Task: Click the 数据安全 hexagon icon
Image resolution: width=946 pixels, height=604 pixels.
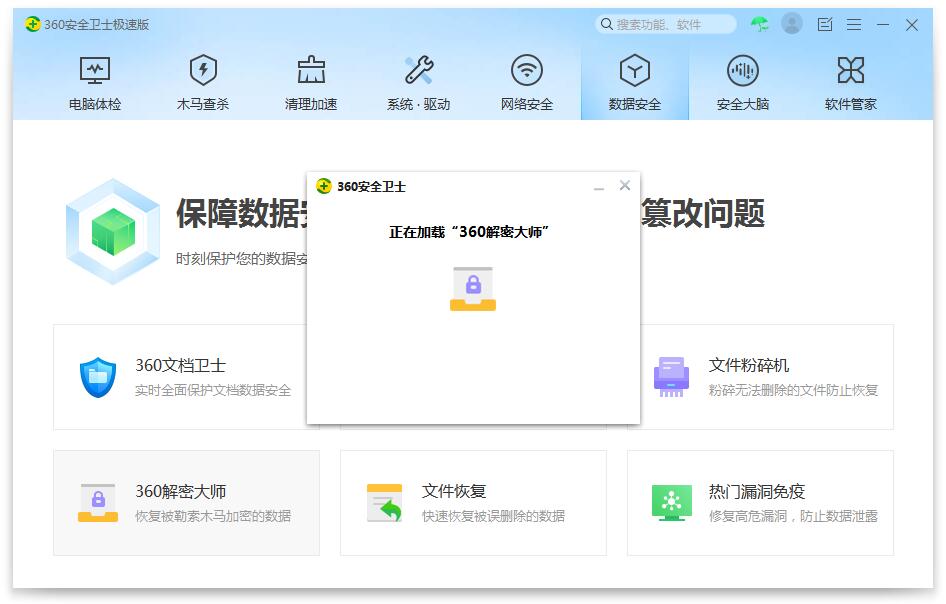Action: click(635, 70)
